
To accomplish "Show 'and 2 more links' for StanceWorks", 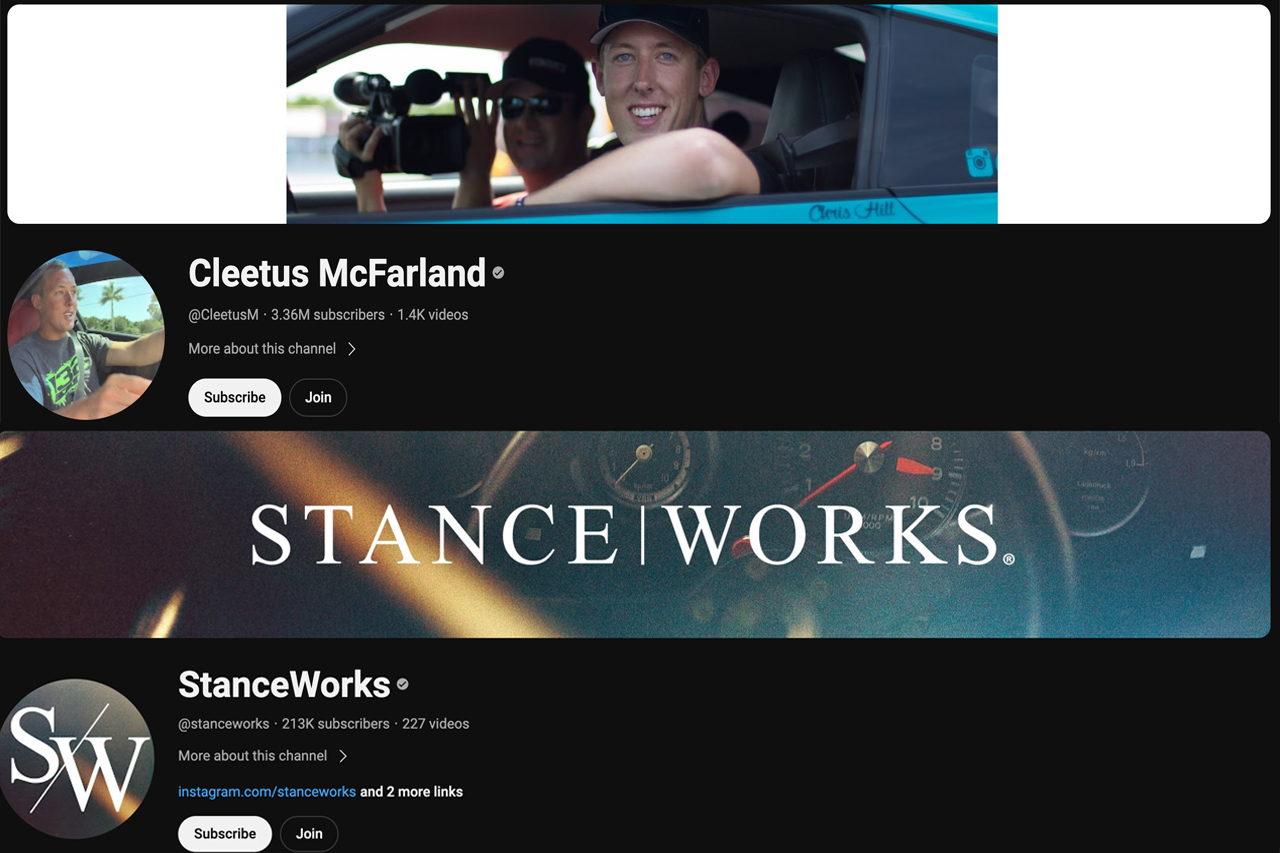I will pos(411,791).
